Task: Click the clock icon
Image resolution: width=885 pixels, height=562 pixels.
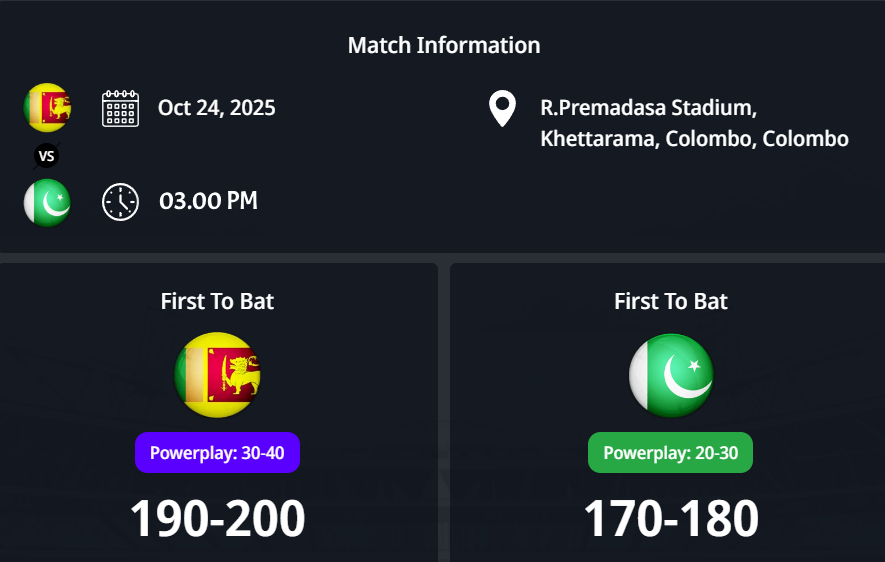Action: pos(120,202)
